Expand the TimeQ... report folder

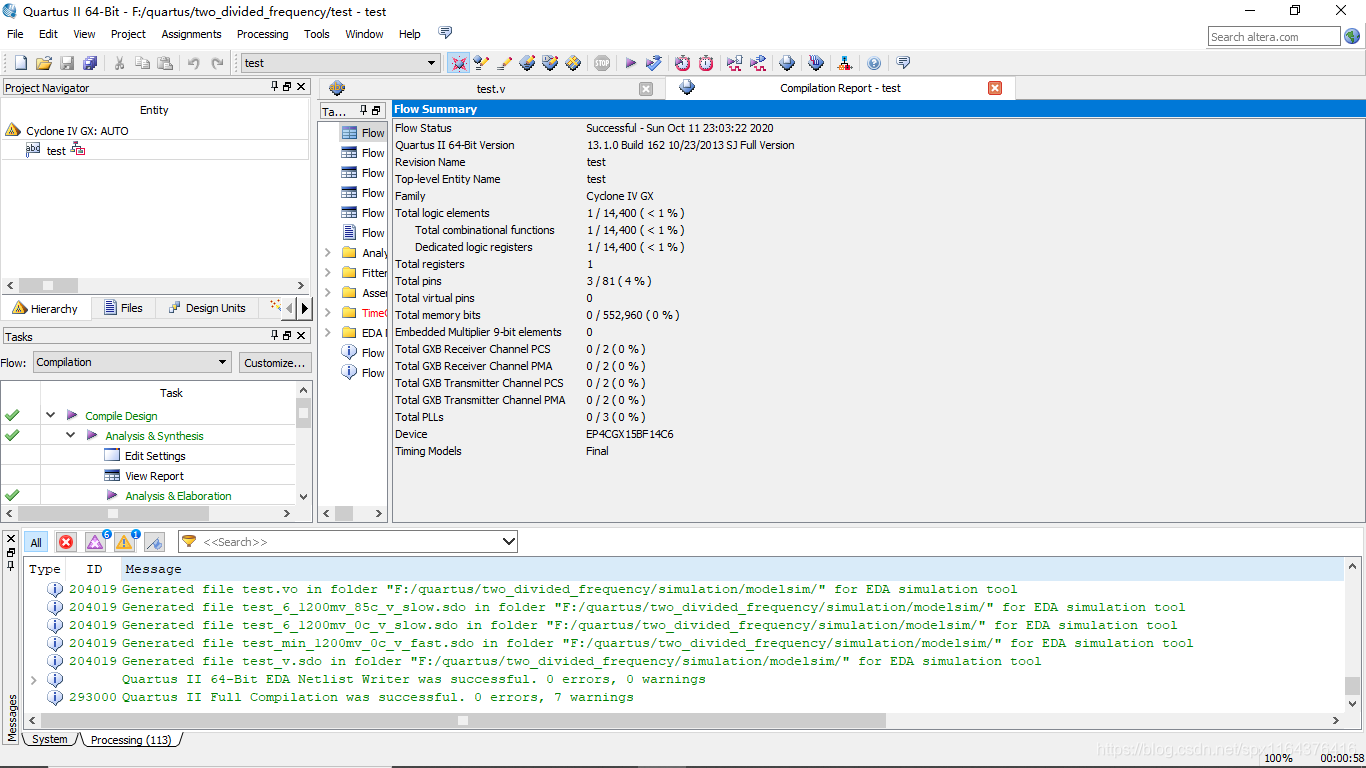click(x=327, y=313)
